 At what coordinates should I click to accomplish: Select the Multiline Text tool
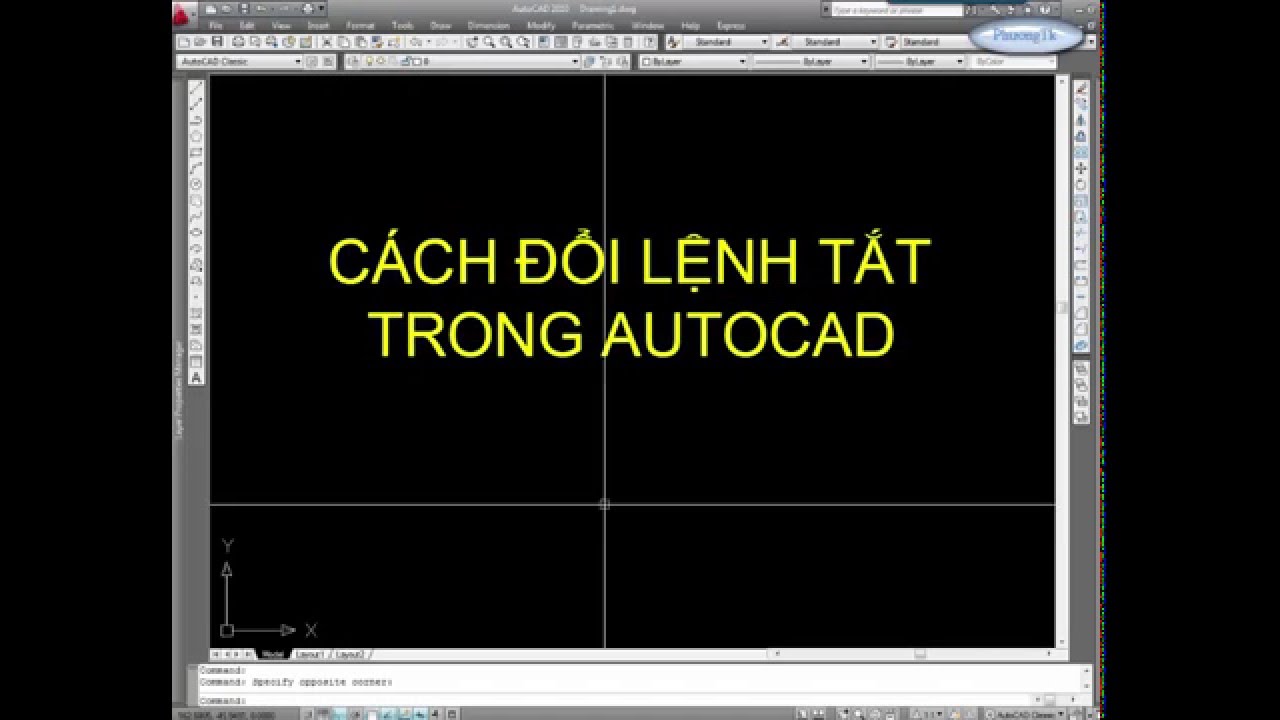coord(196,377)
